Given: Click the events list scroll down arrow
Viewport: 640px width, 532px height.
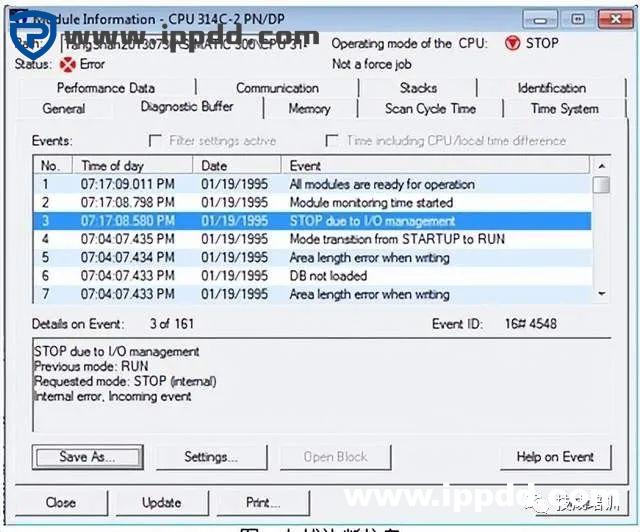Looking at the screenshot, I should coord(602,294).
